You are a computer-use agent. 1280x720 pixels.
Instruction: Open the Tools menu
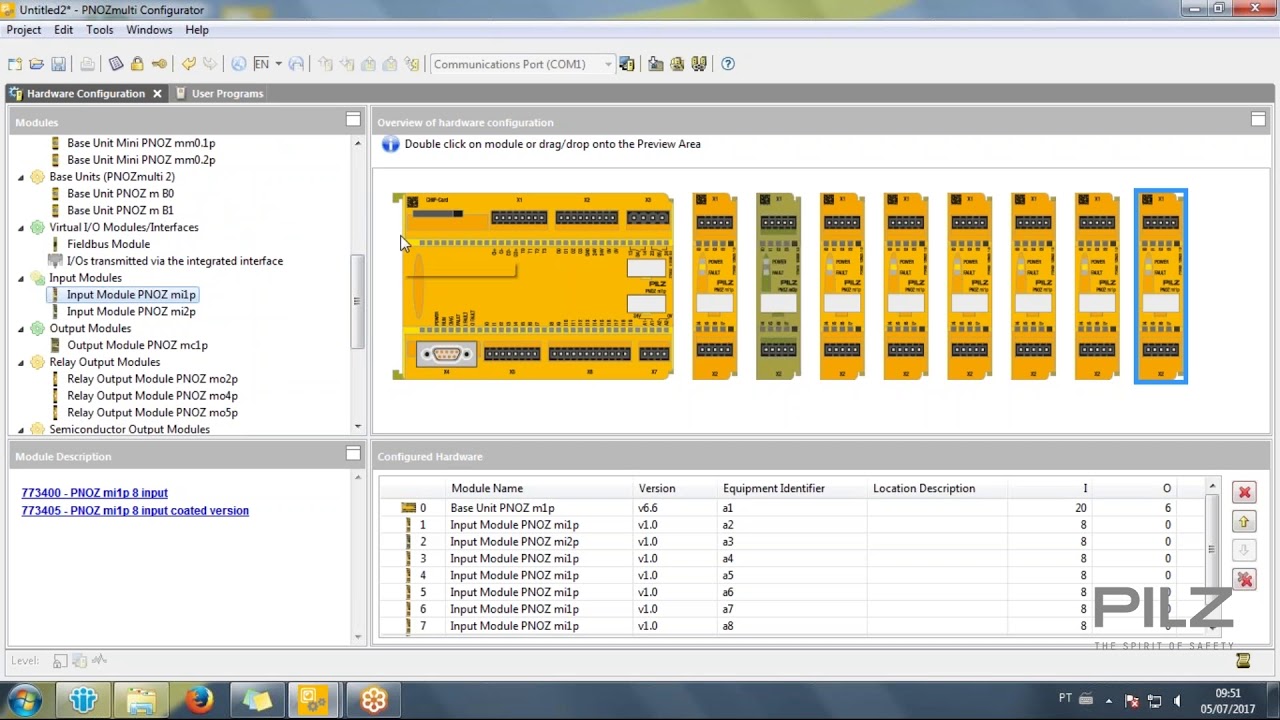(x=100, y=30)
